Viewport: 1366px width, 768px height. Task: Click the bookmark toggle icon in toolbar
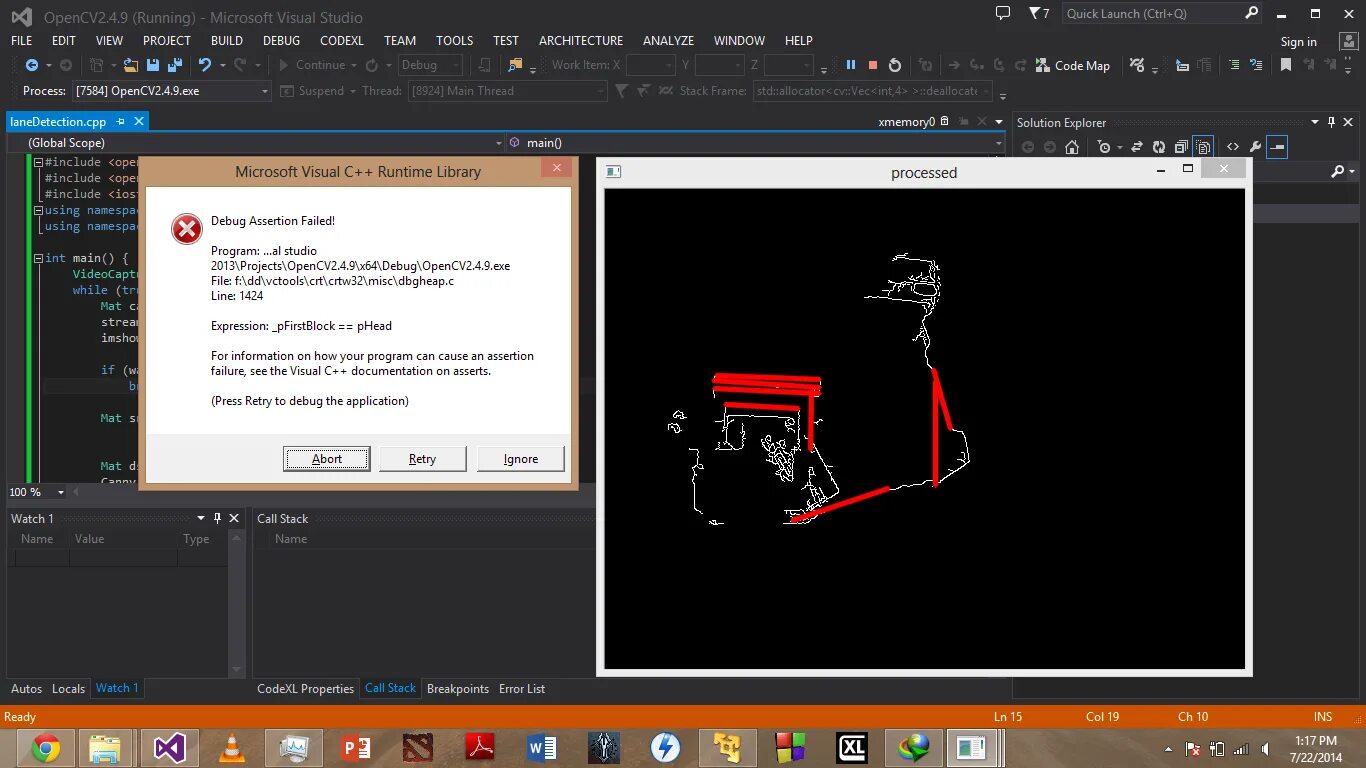[x=1286, y=65]
